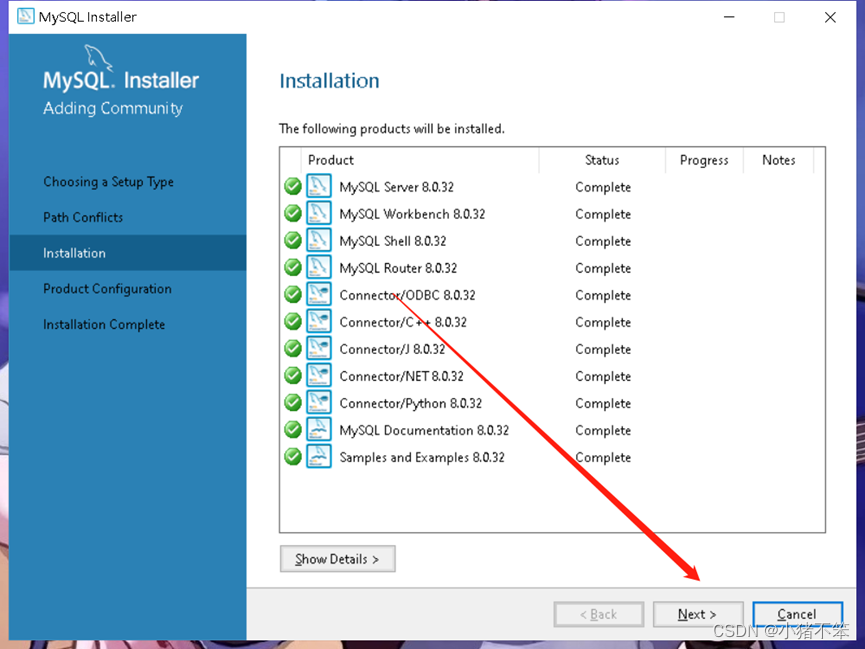This screenshot has height=649, width=865.
Task: Click Complete status for MySQL Workbench
Action: pos(603,214)
